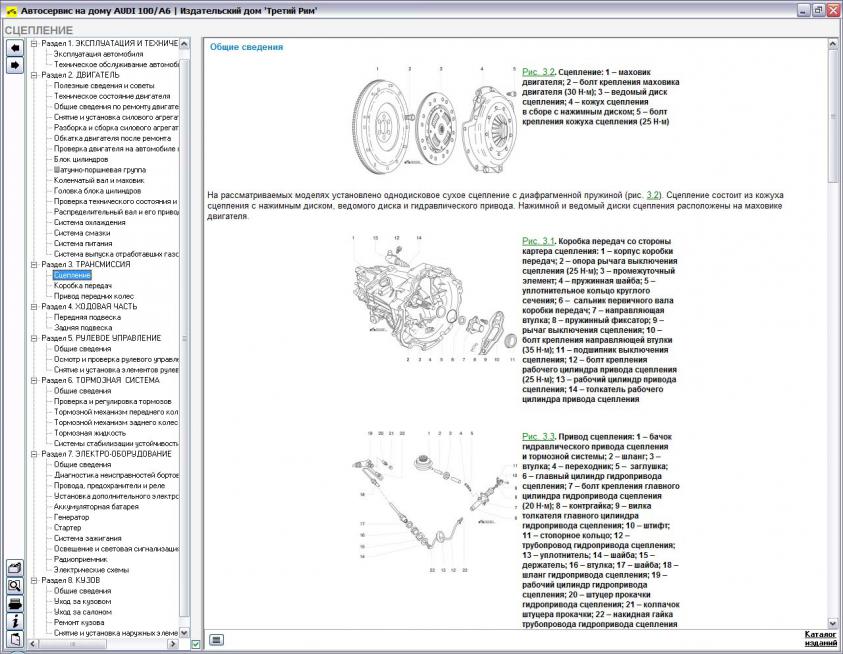The height and width of the screenshot is (654, 843).
Task: Open Аккумуляторная батарея tree item
Action: point(96,507)
